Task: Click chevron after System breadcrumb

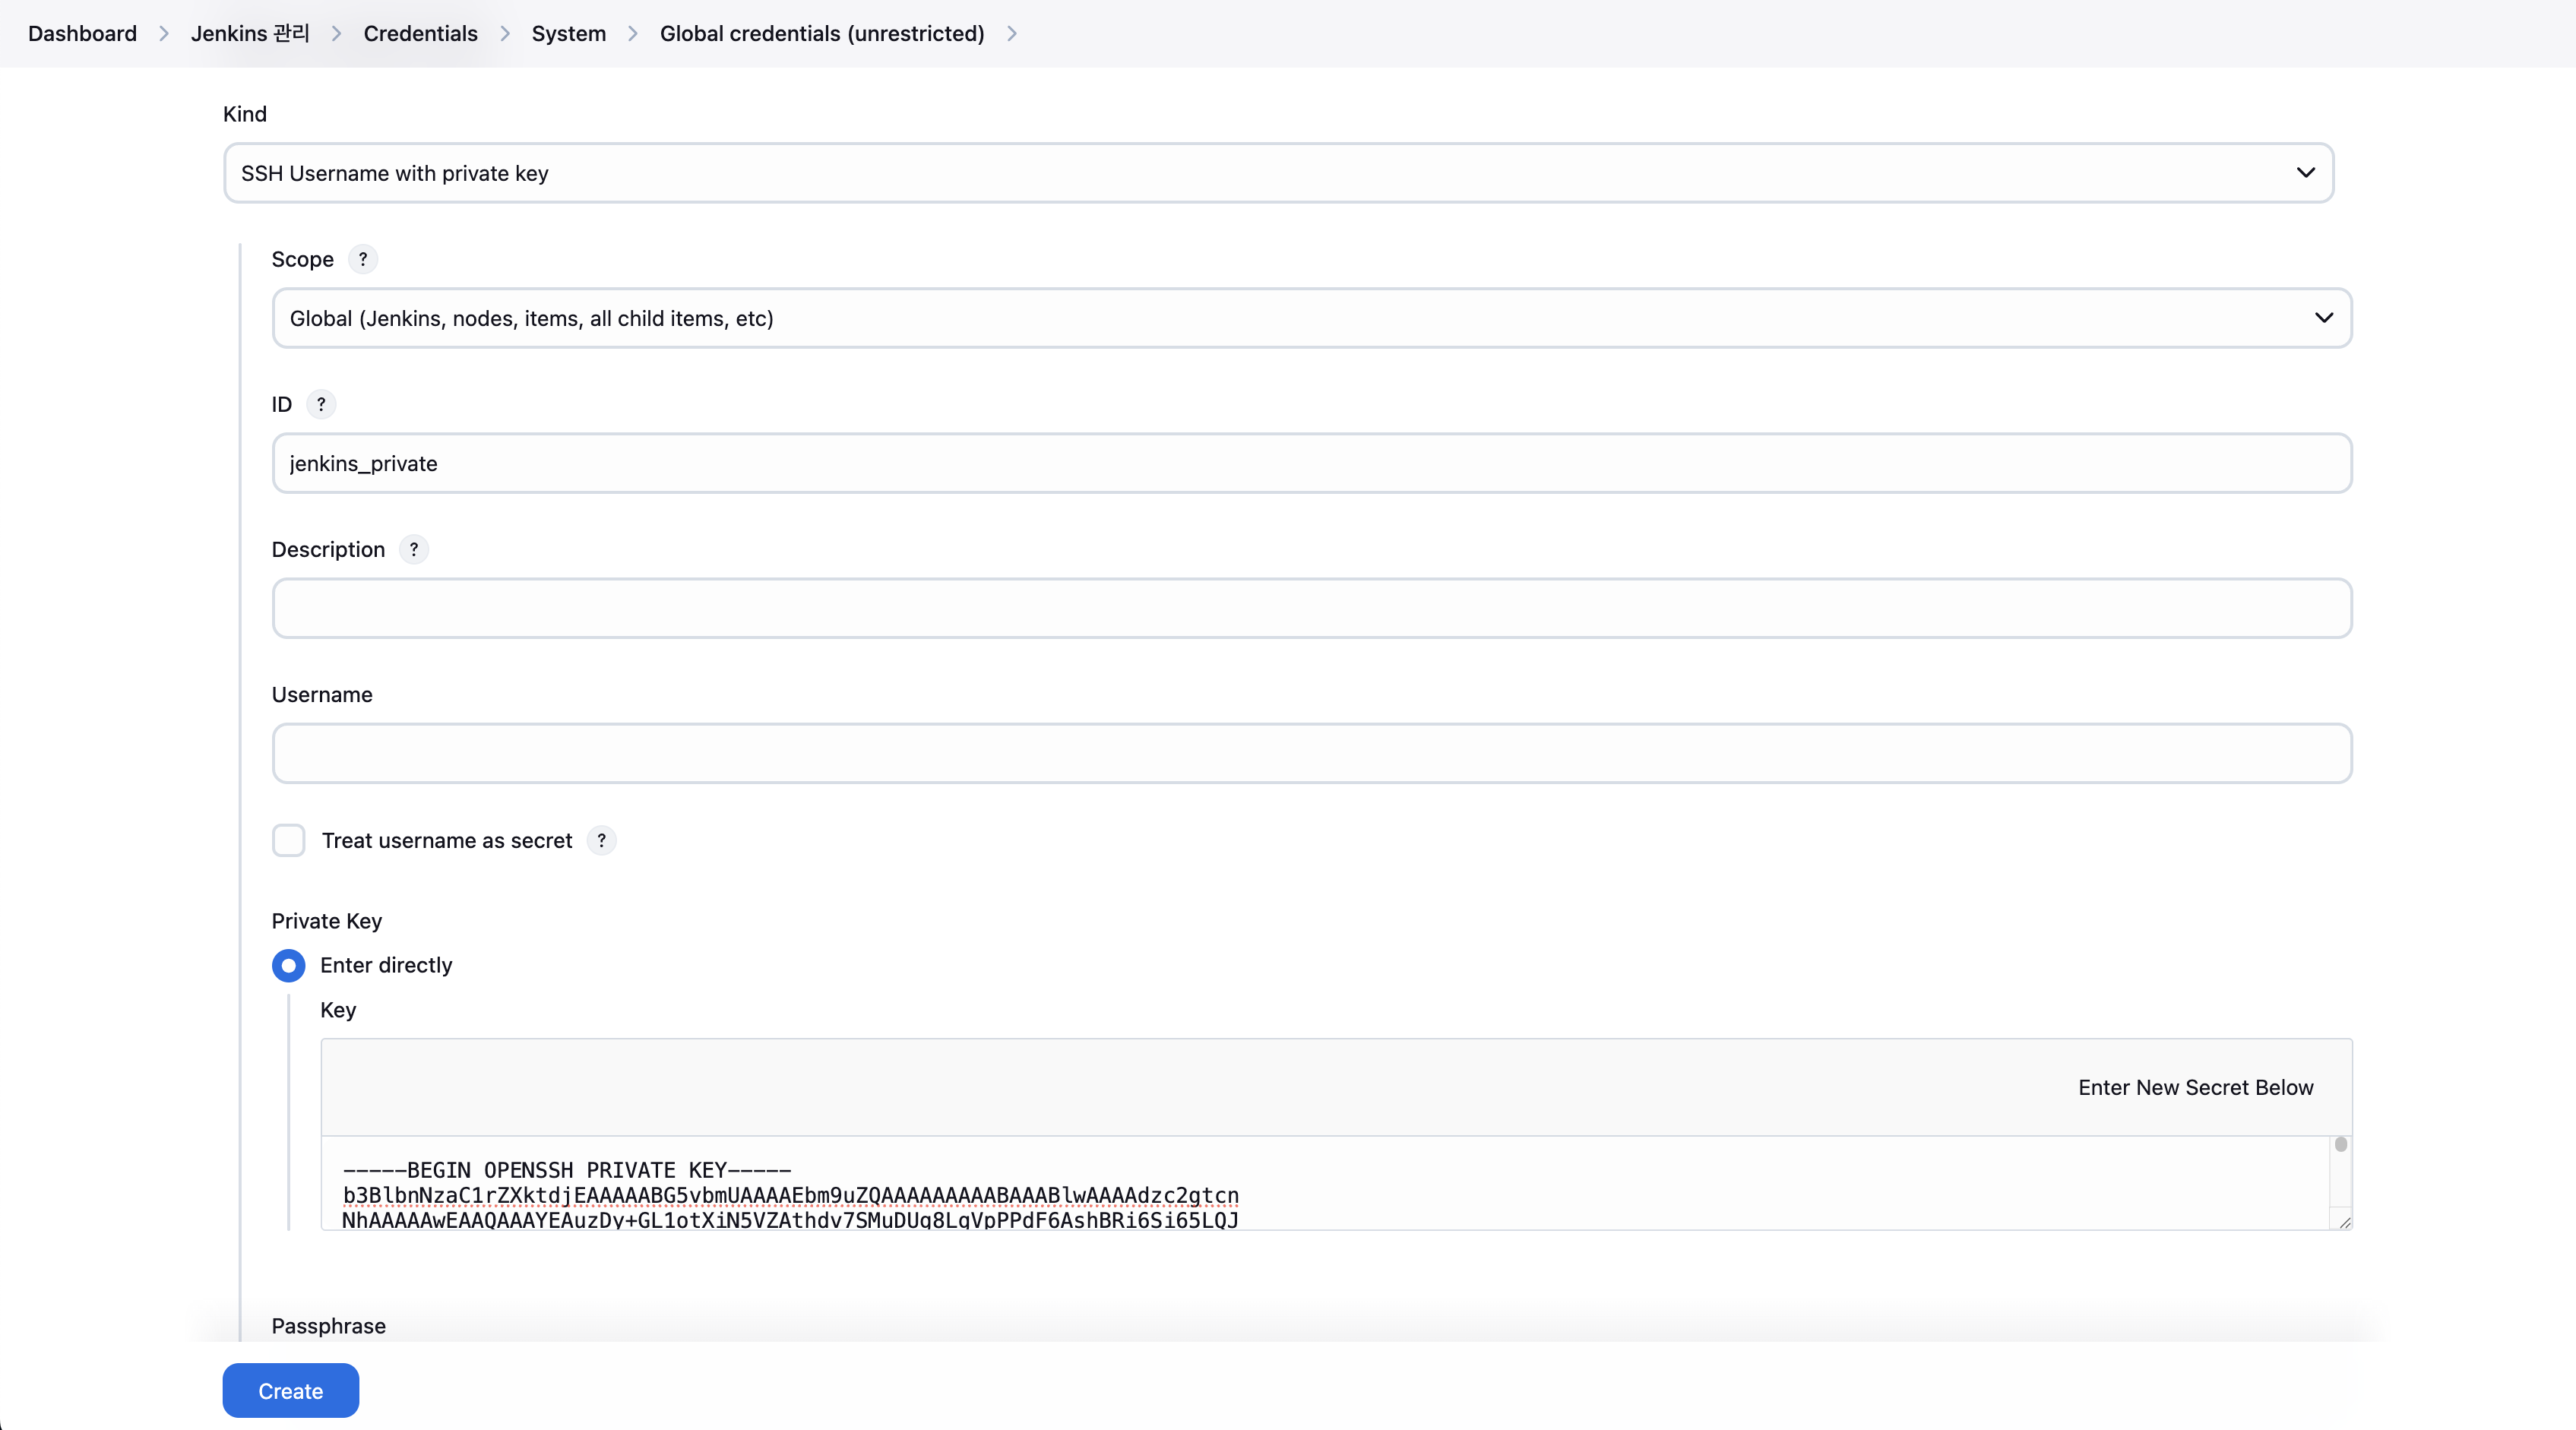Action: [633, 33]
